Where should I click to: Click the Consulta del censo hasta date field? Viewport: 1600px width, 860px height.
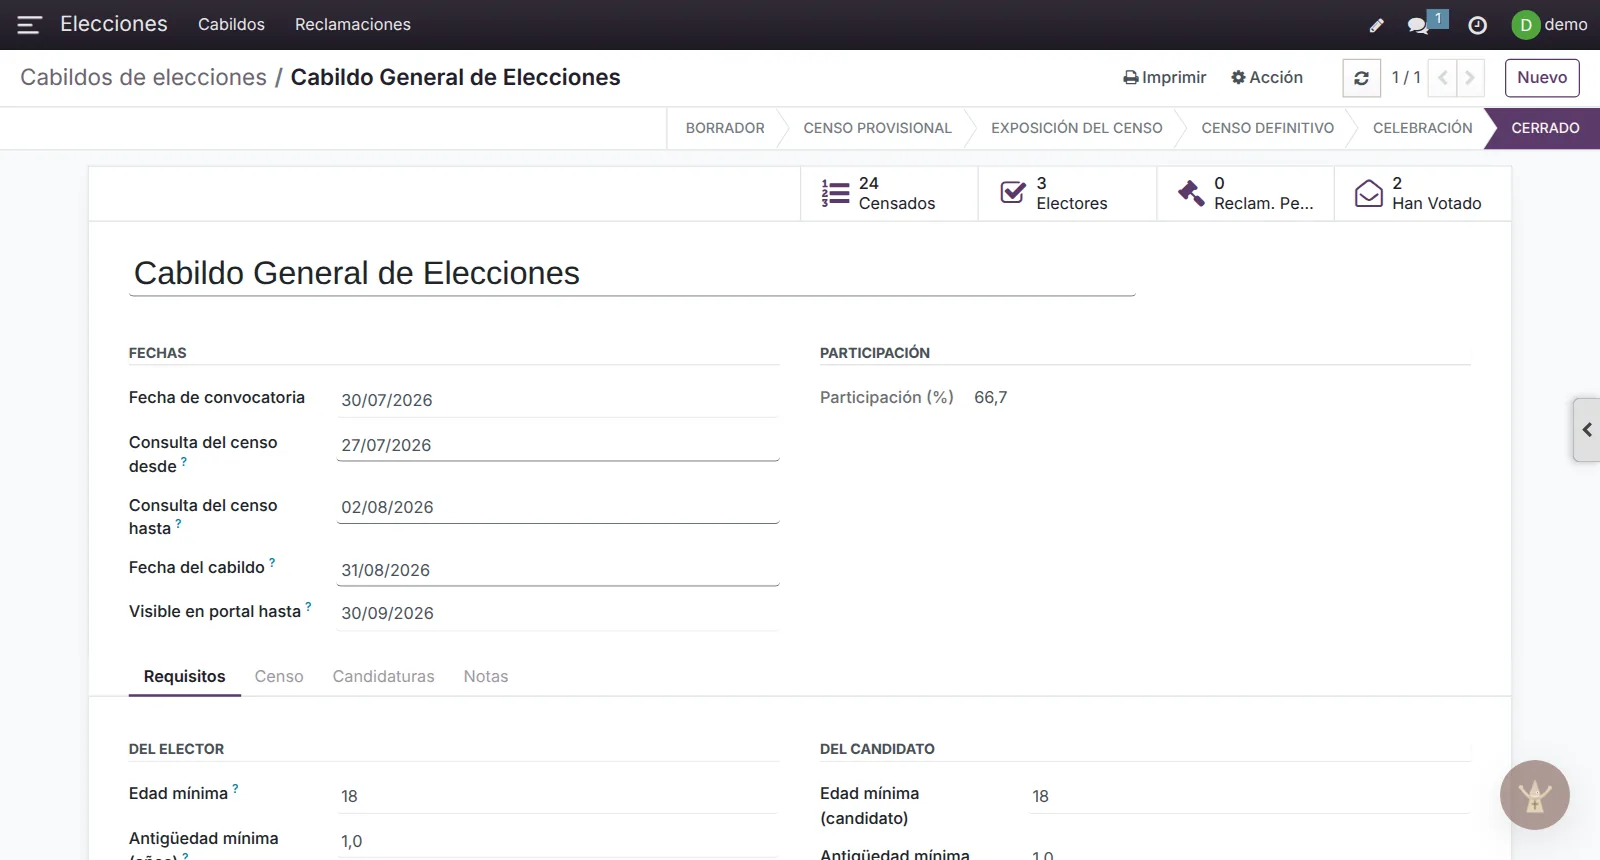coord(559,507)
